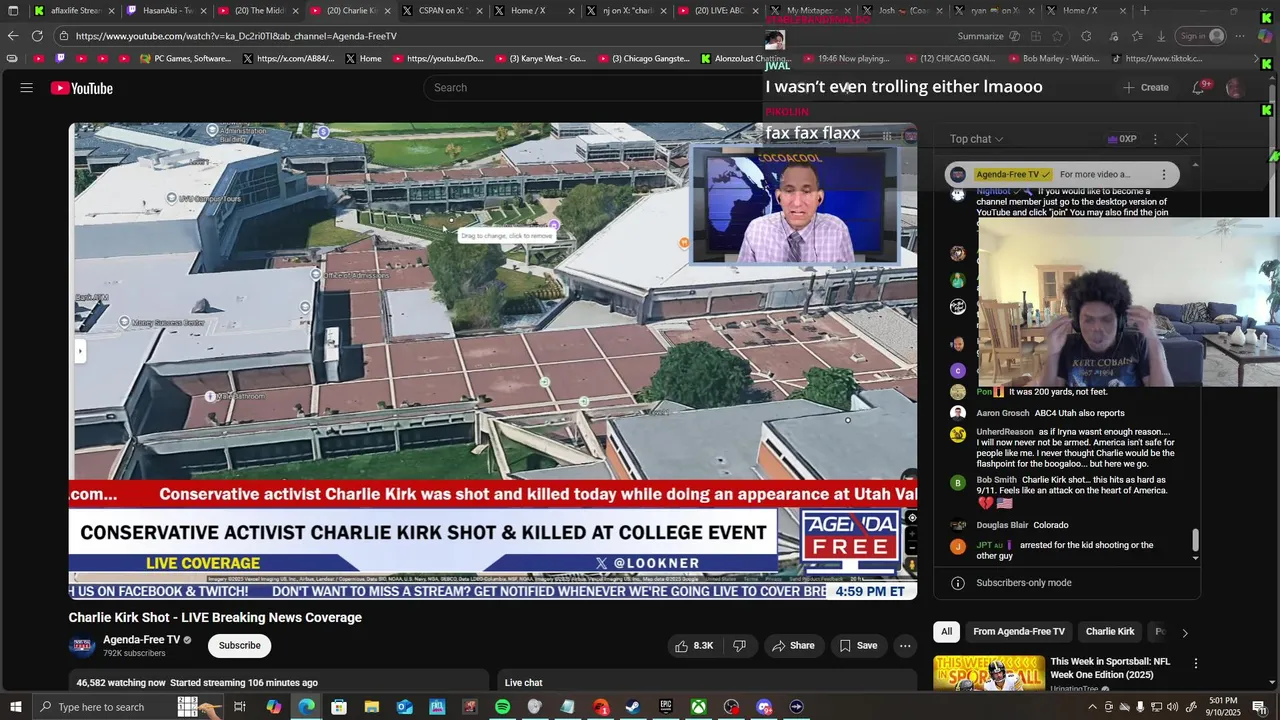Select the Charlie Kirk filter chip
The width and height of the screenshot is (1280, 720).
(x=1110, y=632)
